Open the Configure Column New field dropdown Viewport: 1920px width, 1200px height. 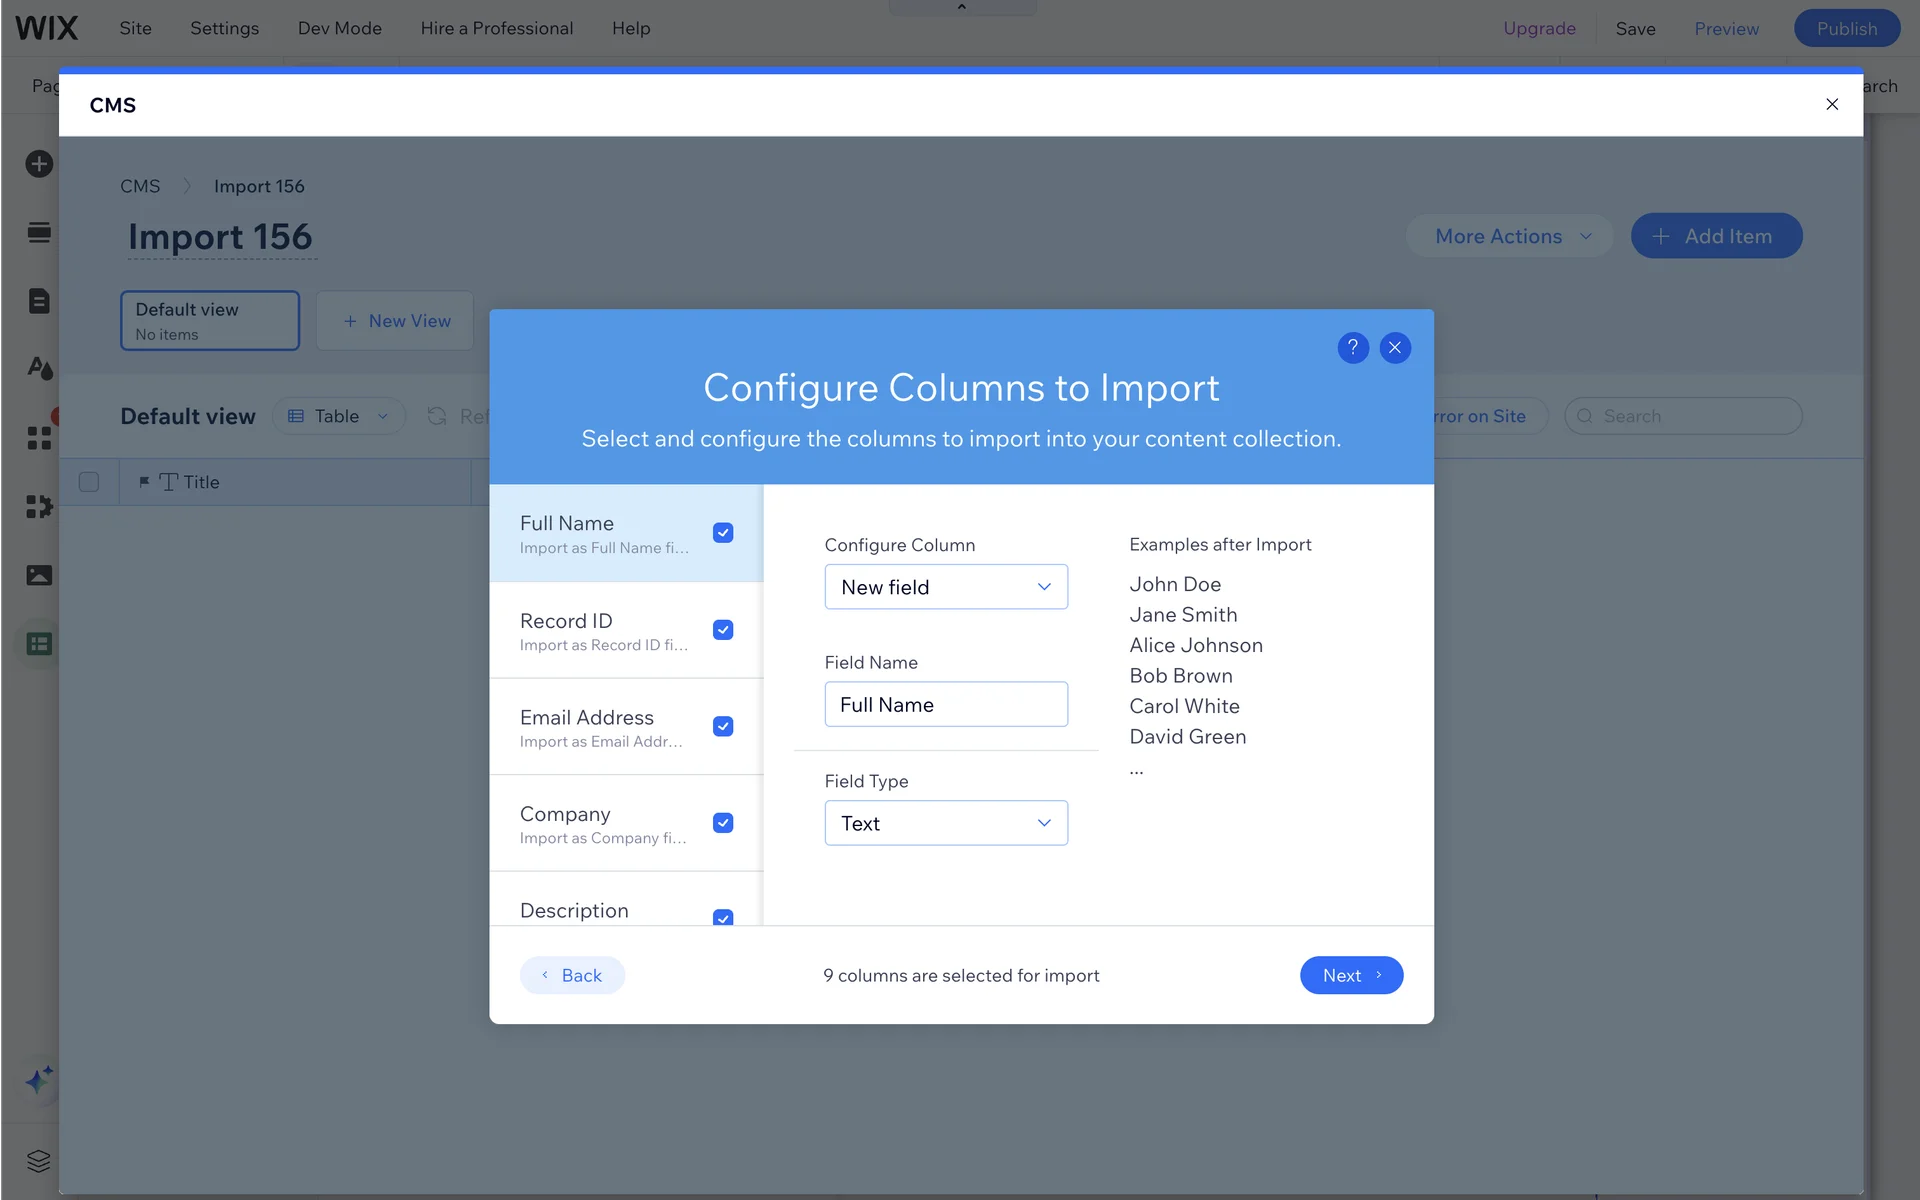click(945, 587)
